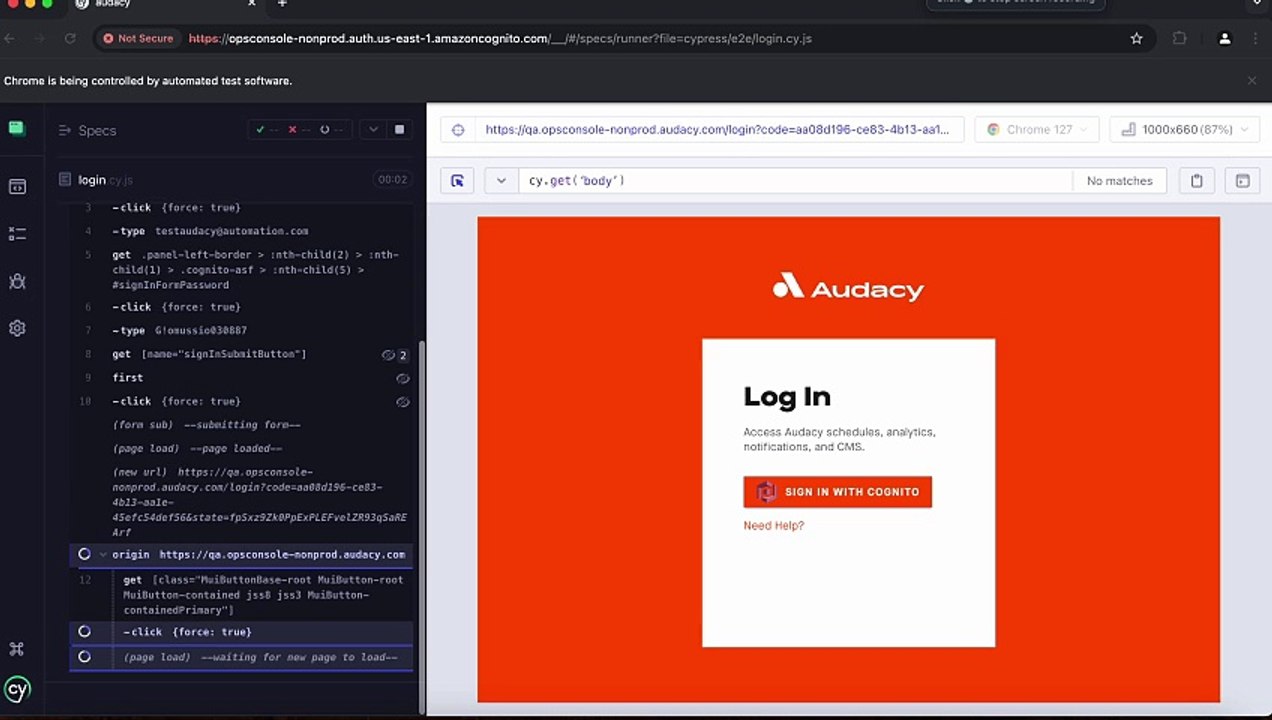Open the Cypress Specs page icon in sidebar
The image size is (1272, 720).
(16, 128)
